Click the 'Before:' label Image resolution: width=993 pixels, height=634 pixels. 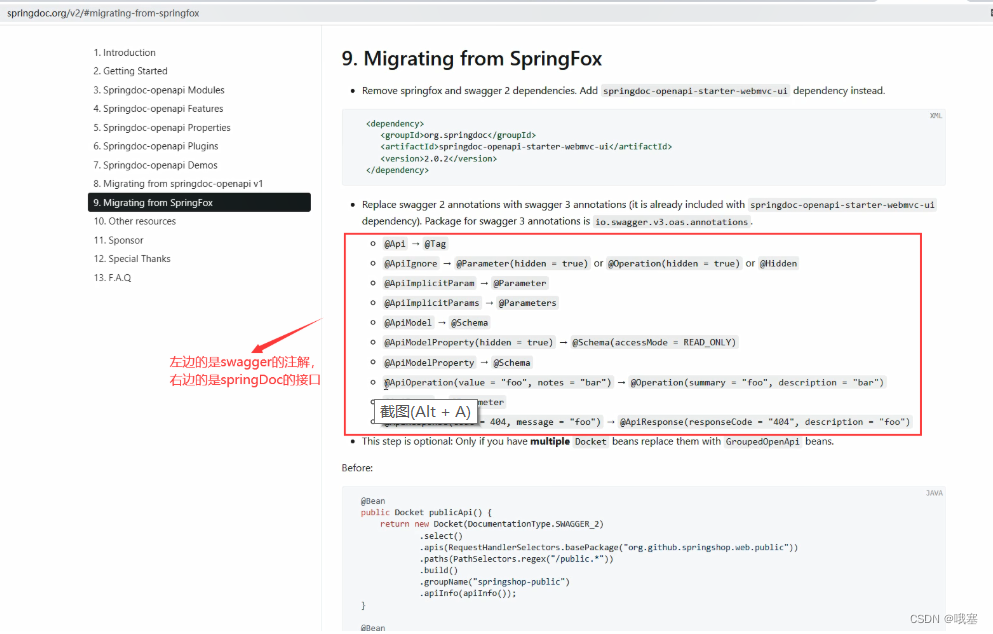point(357,468)
